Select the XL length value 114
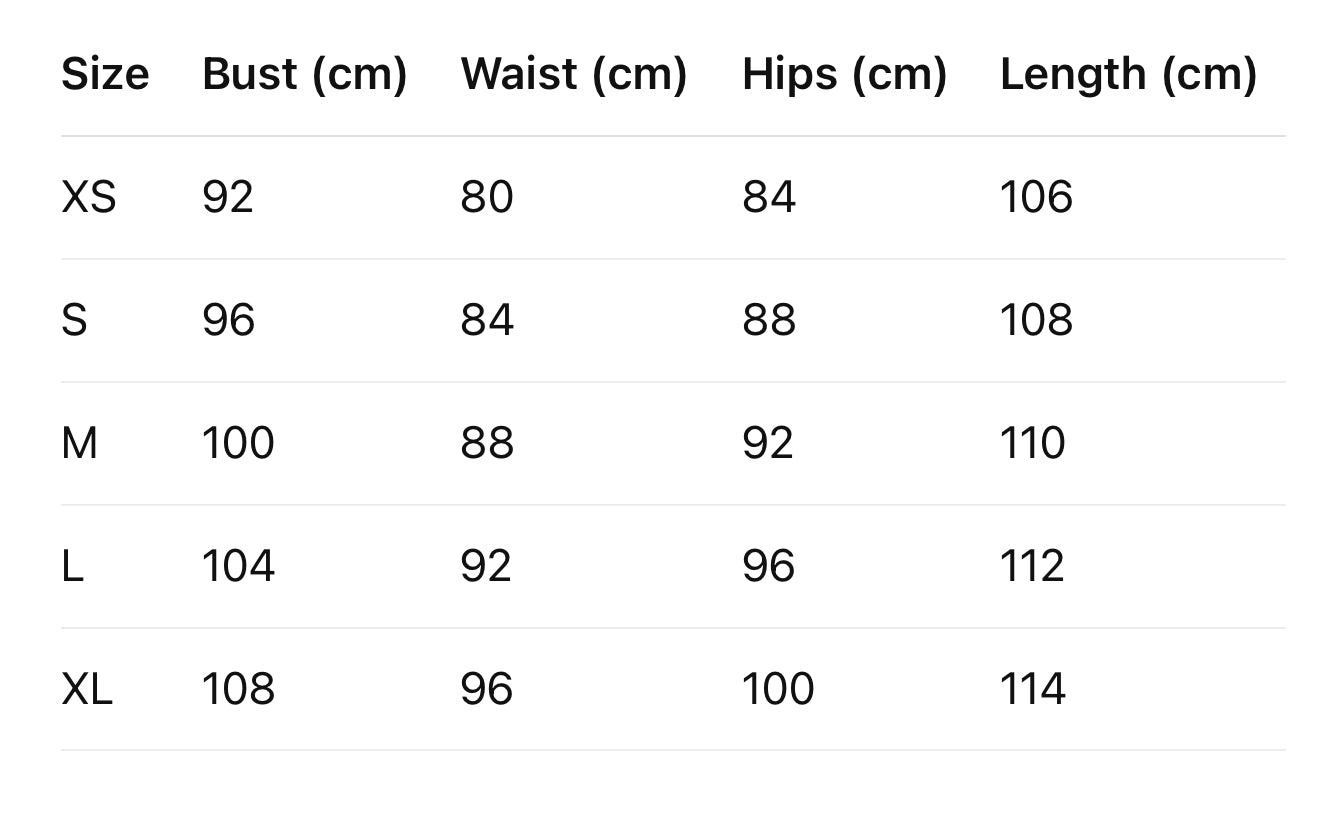 tap(1033, 689)
